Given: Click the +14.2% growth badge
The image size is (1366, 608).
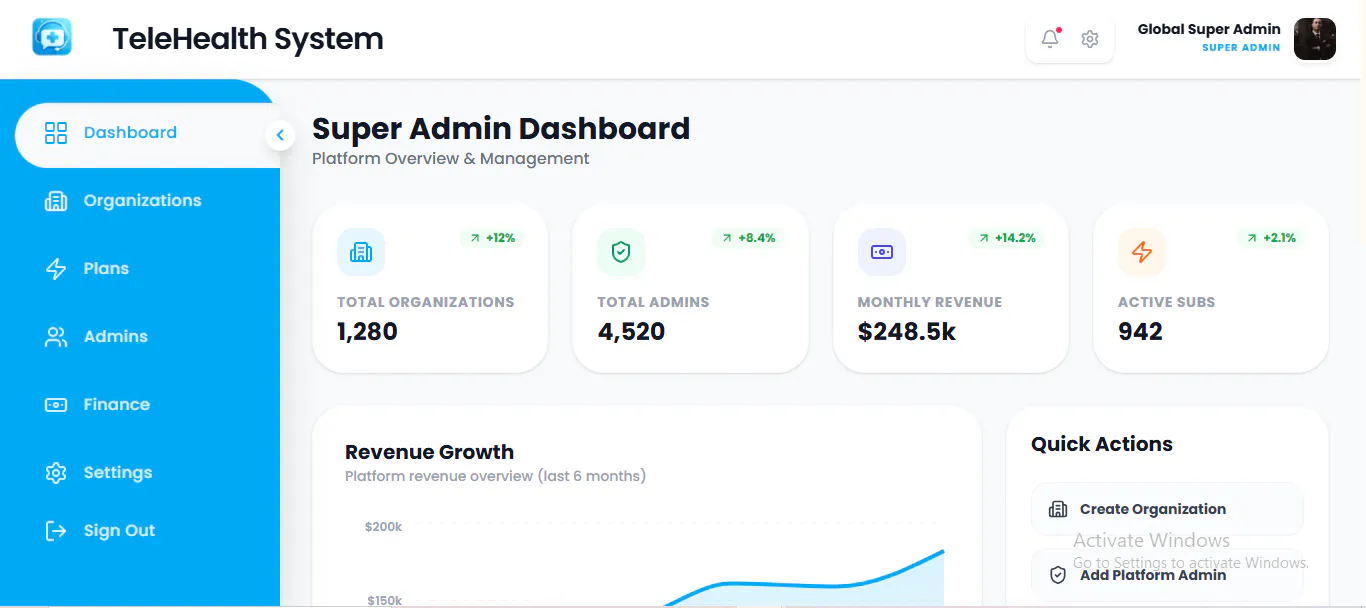Looking at the screenshot, I should click(1007, 238).
